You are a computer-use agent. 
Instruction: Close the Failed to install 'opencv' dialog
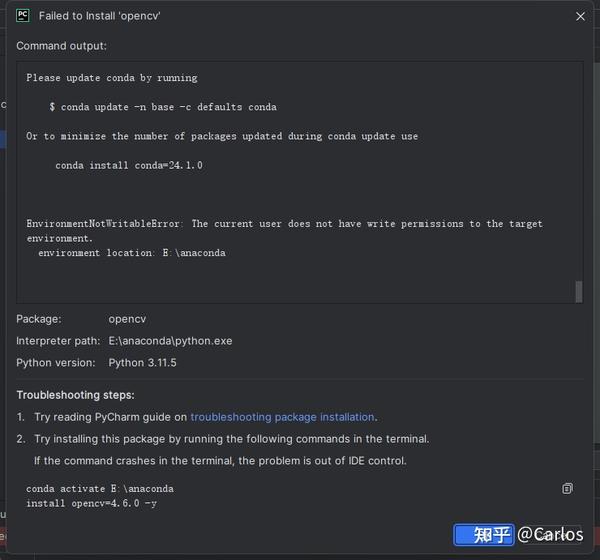(580, 16)
